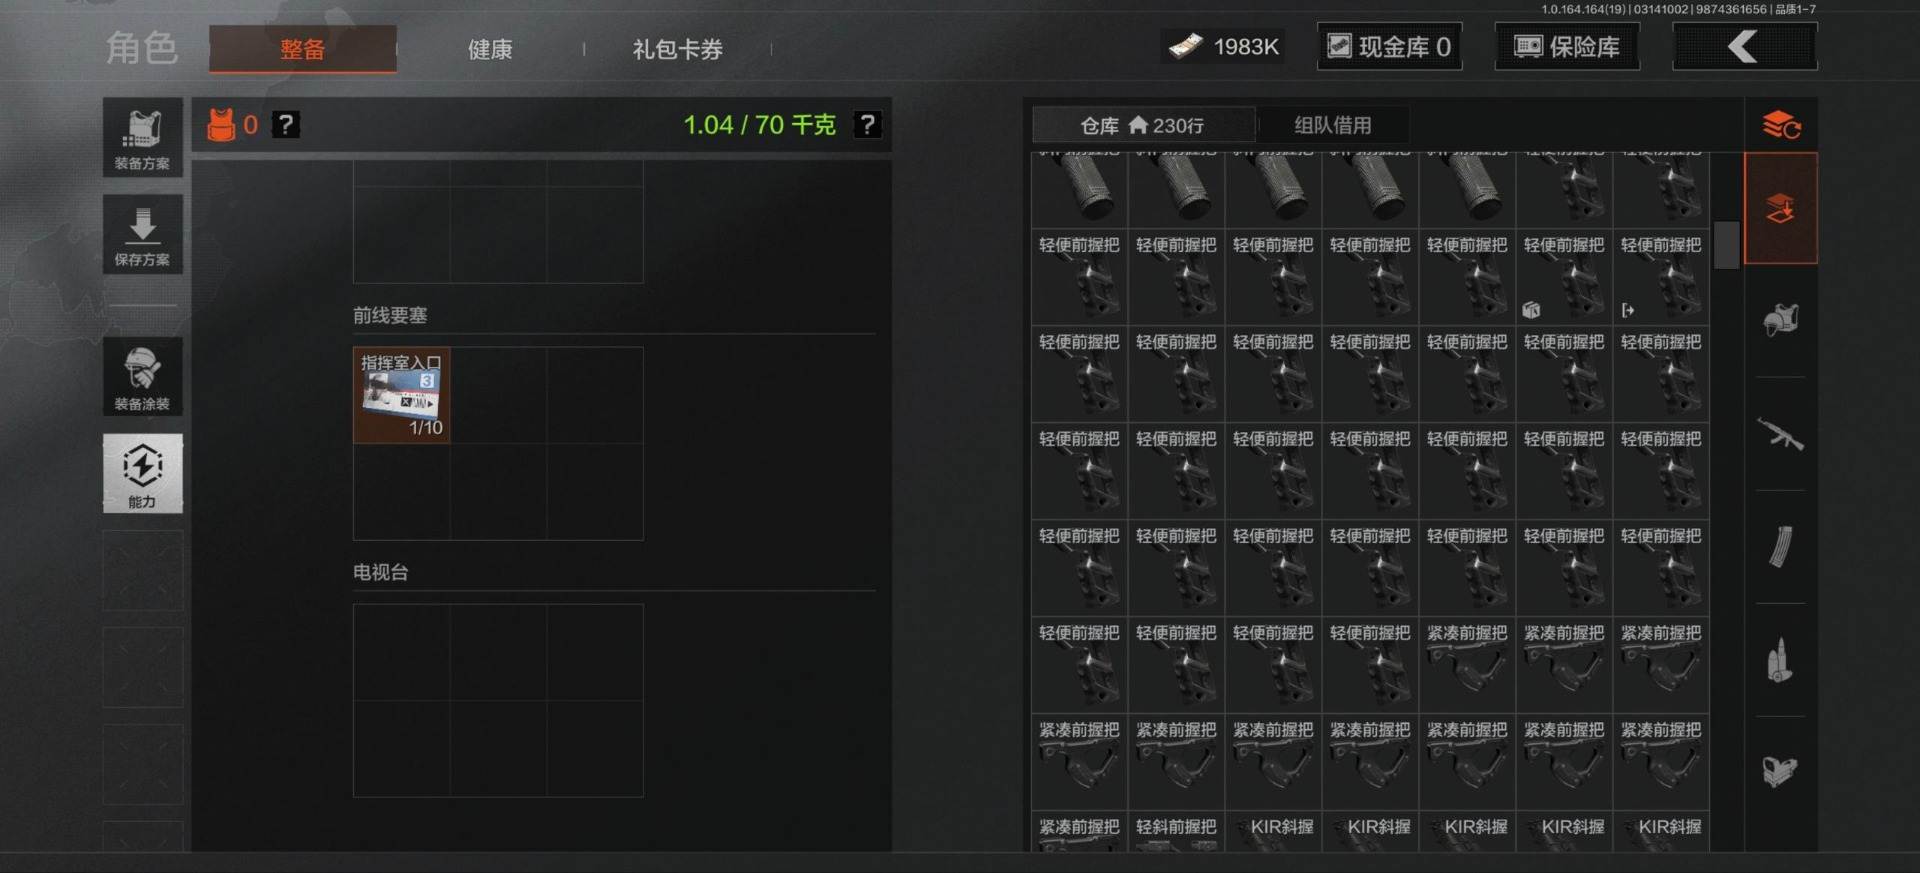This screenshot has width=1920, height=873.
Task: Filter warehouse by rifle weapon icon
Action: pos(1781,434)
